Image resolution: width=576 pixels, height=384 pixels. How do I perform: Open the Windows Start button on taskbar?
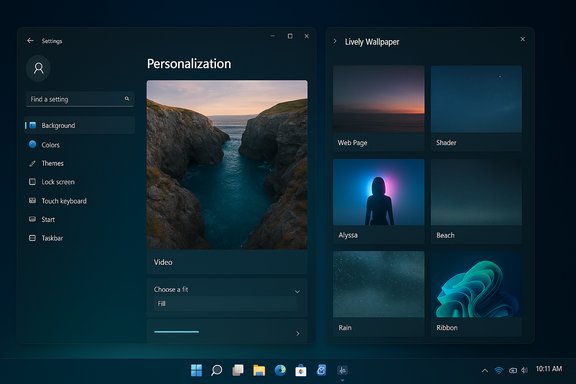tap(197, 370)
